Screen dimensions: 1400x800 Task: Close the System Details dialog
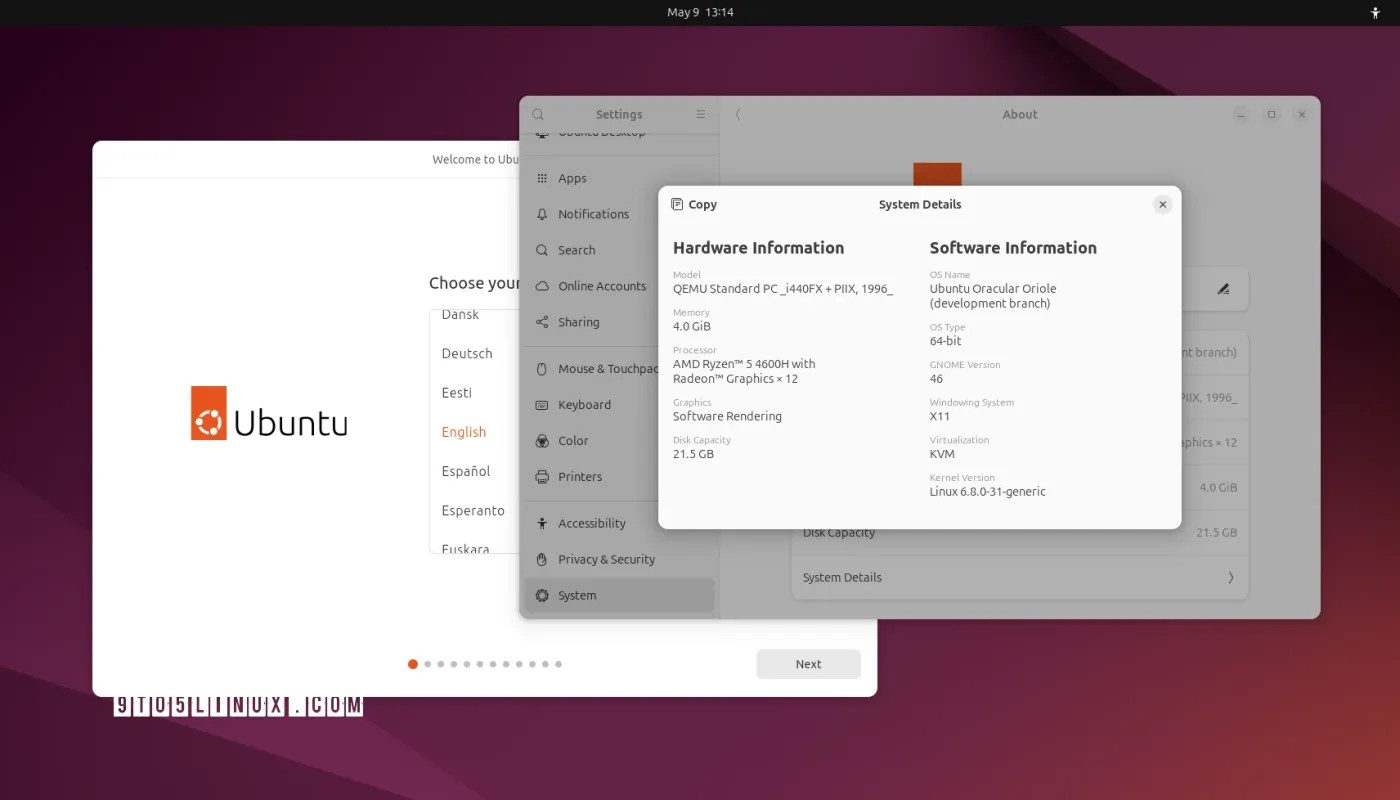[1162, 204]
